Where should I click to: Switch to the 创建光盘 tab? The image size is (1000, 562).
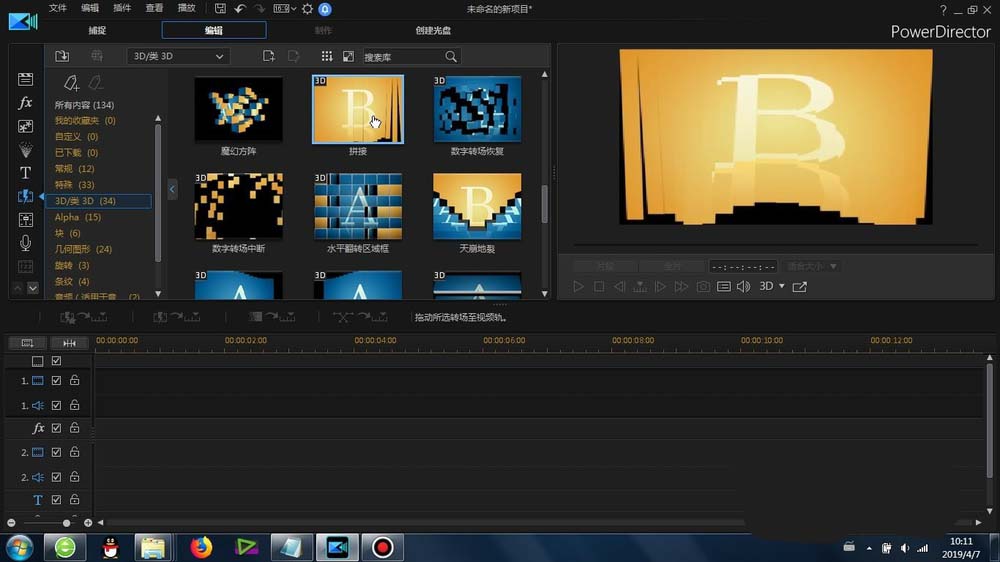(433, 31)
